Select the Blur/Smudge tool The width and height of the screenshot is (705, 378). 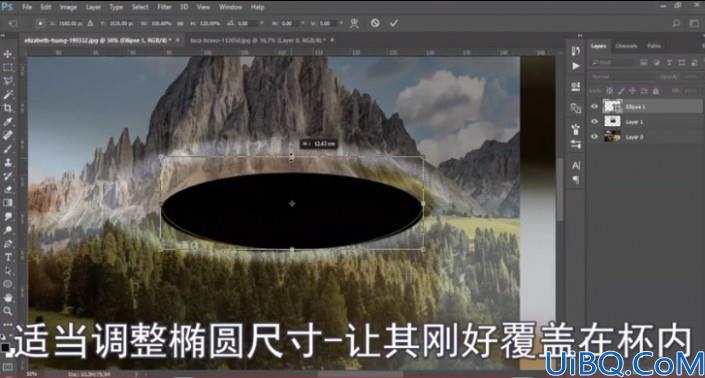coord(8,216)
